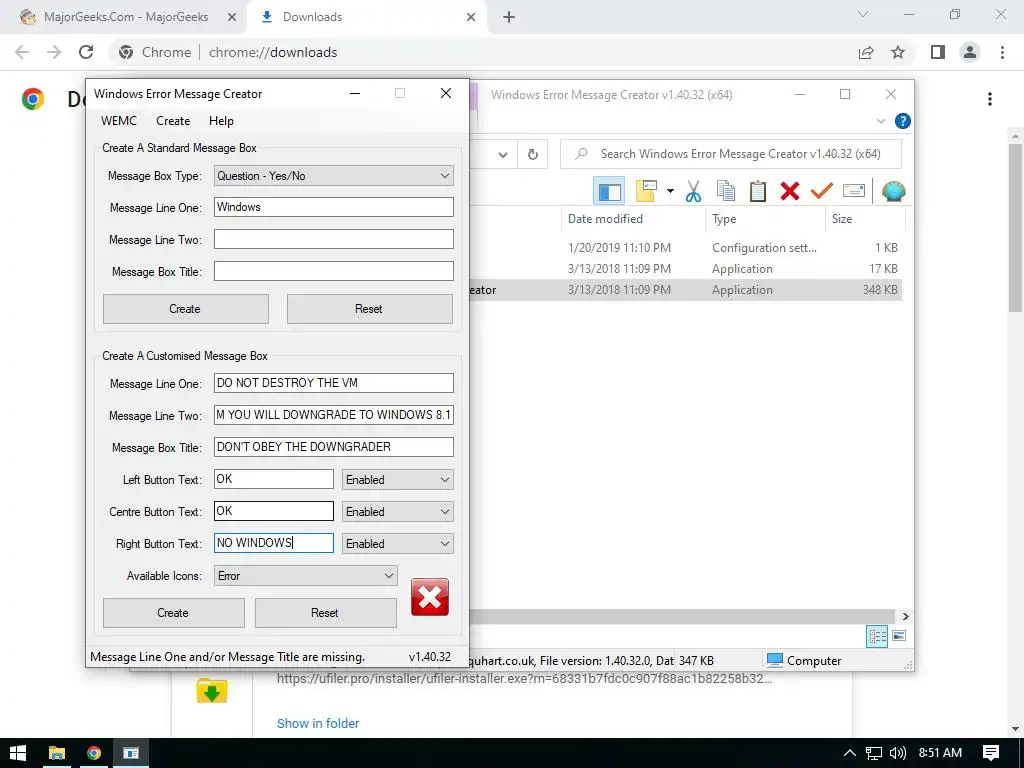
Task: Open a new Chrome tab with plus button
Action: [509, 17]
